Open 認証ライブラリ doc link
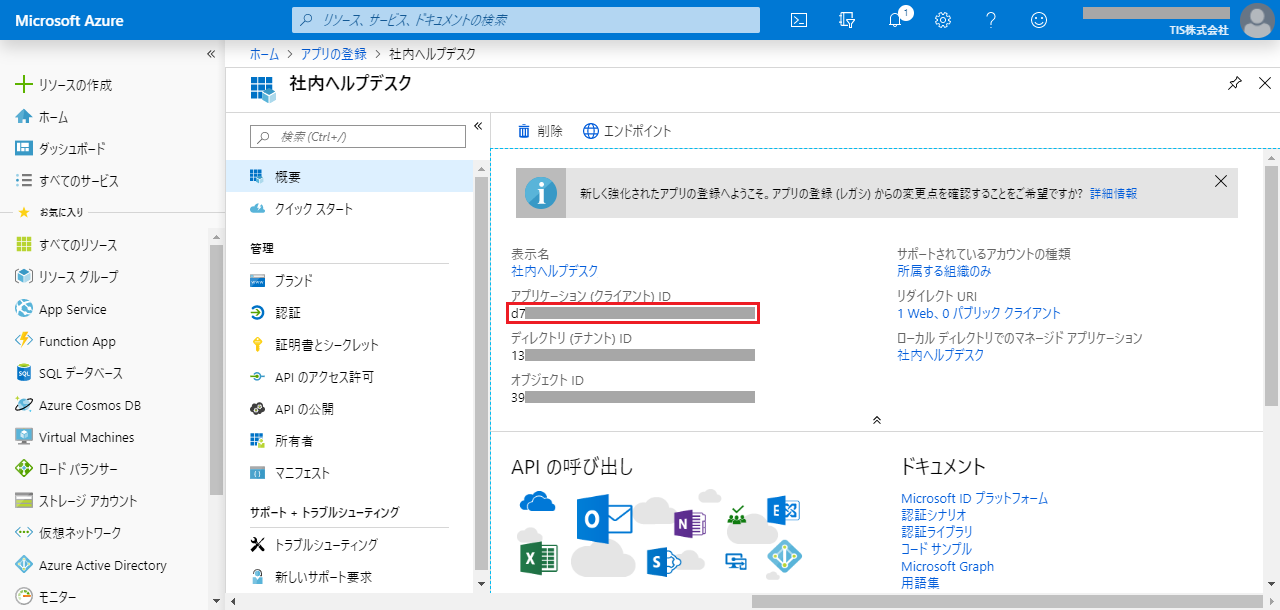Screen dimensions: 1280x610 [936, 532]
